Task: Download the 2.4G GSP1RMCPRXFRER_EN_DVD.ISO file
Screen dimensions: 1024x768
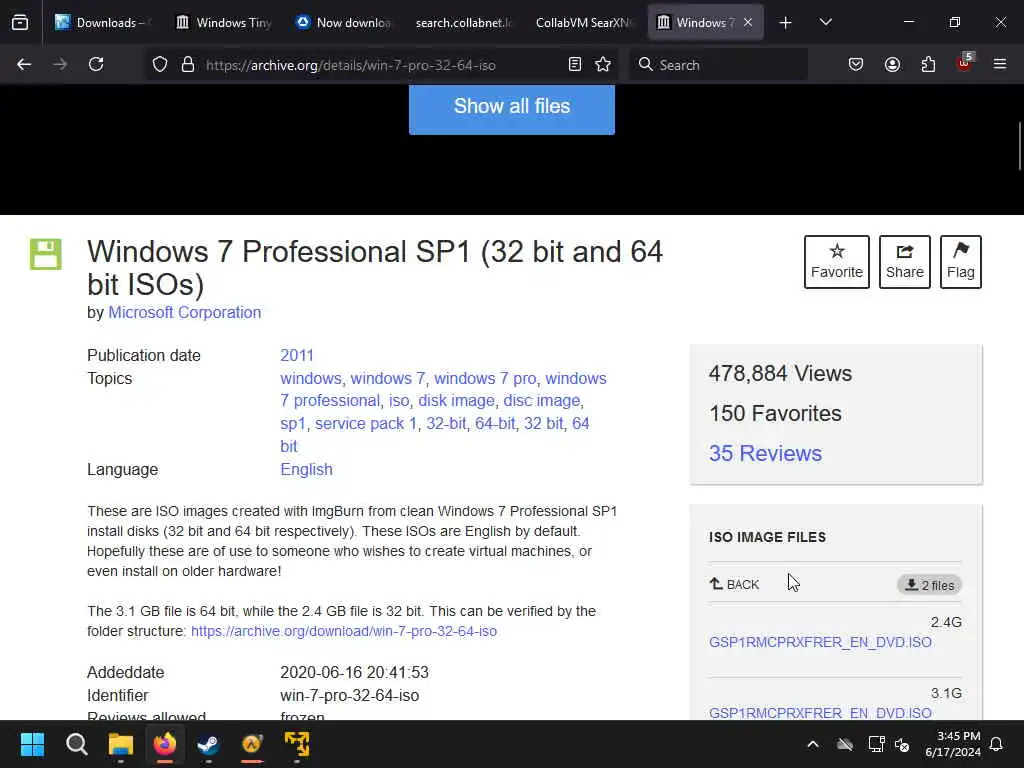Action: 820,643
